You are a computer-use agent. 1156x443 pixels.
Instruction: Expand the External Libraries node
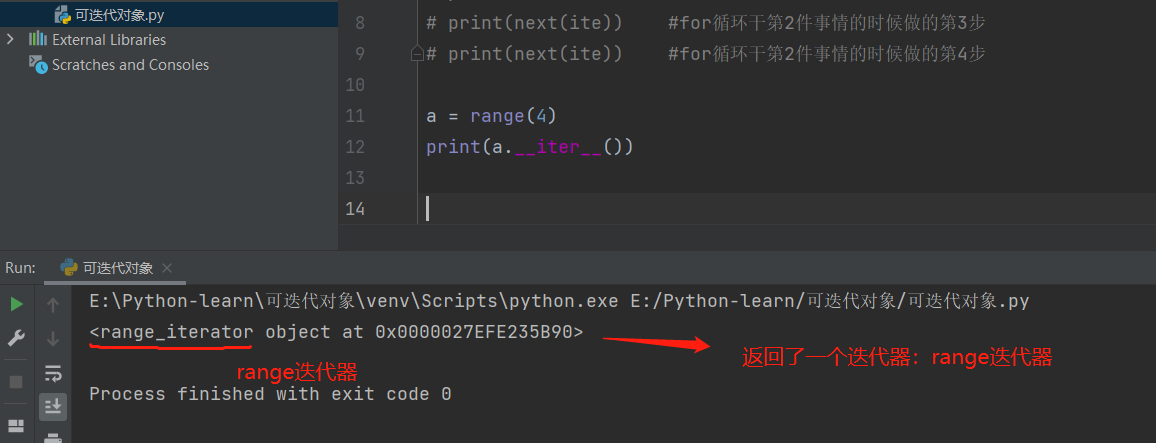point(11,40)
